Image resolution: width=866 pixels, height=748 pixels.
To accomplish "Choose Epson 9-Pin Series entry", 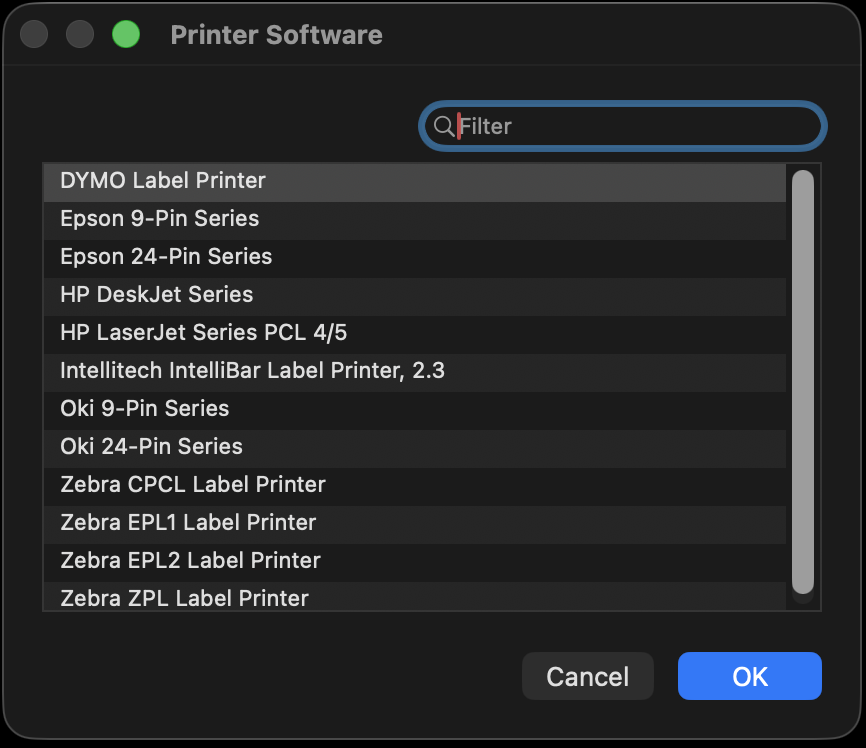I will 159,219.
